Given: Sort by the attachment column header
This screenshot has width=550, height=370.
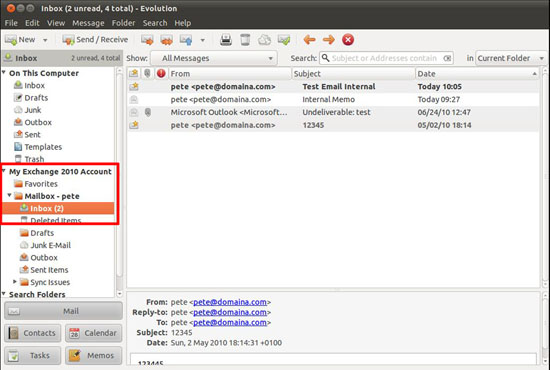Looking at the screenshot, I should pyautogui.click(x=148, y=73).
